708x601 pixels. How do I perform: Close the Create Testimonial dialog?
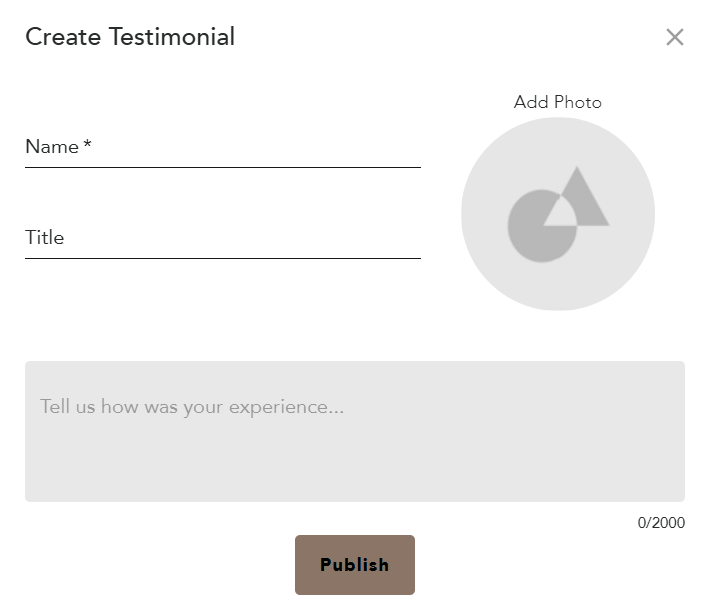tap(675, 38)
